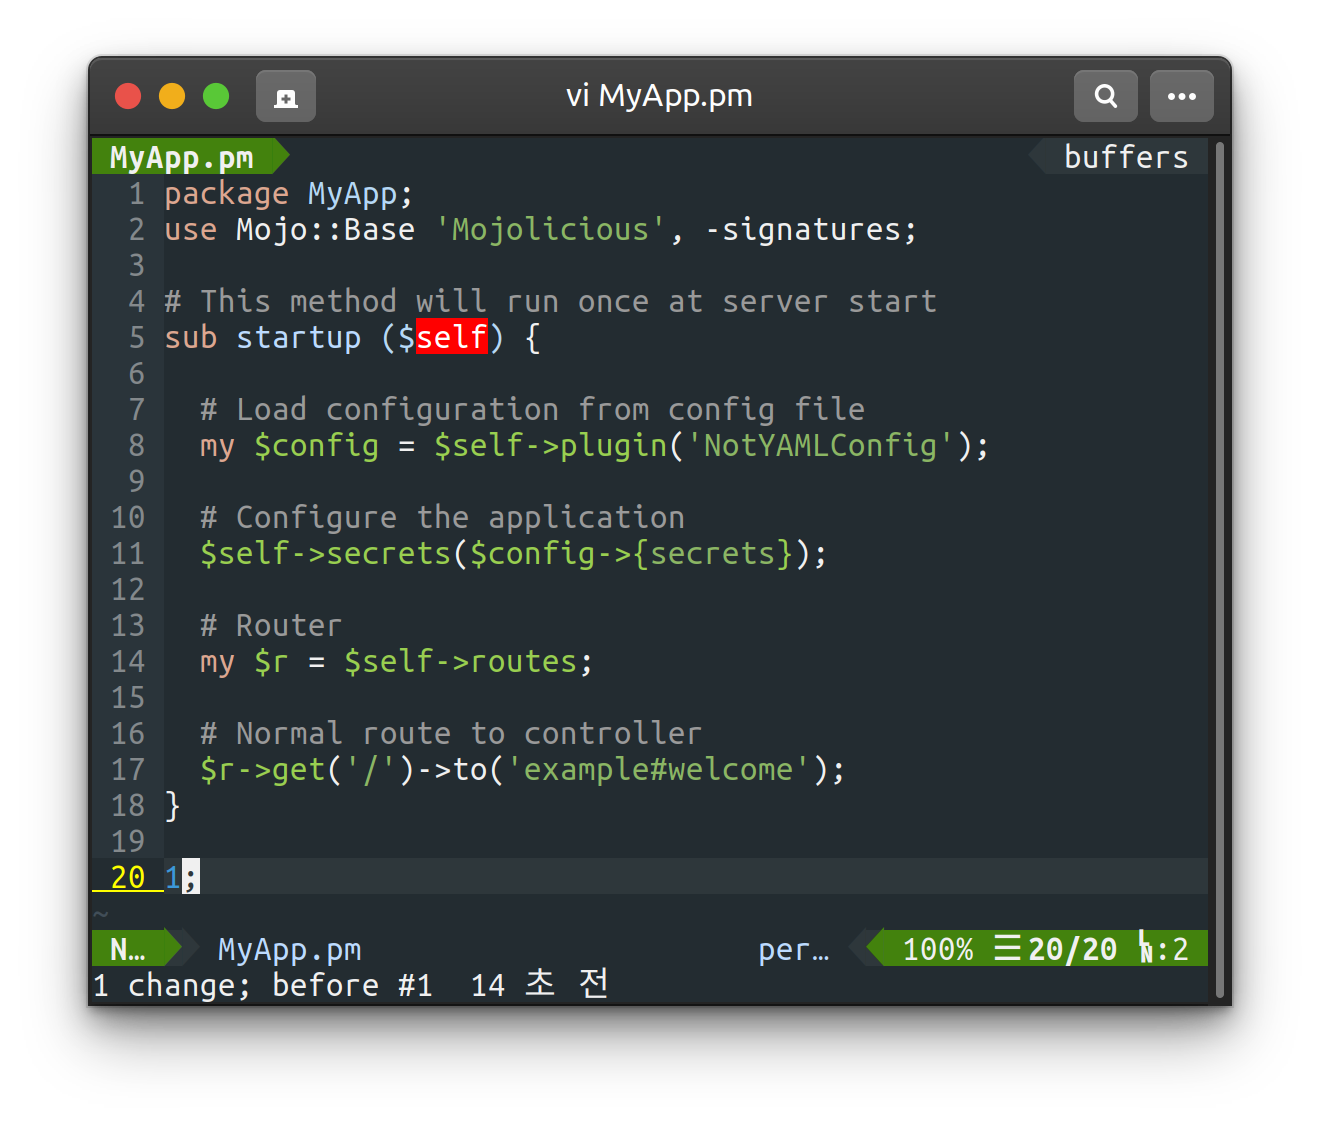Click '$config' variable on line 8

pyautogui.click(x=317, y=445)
